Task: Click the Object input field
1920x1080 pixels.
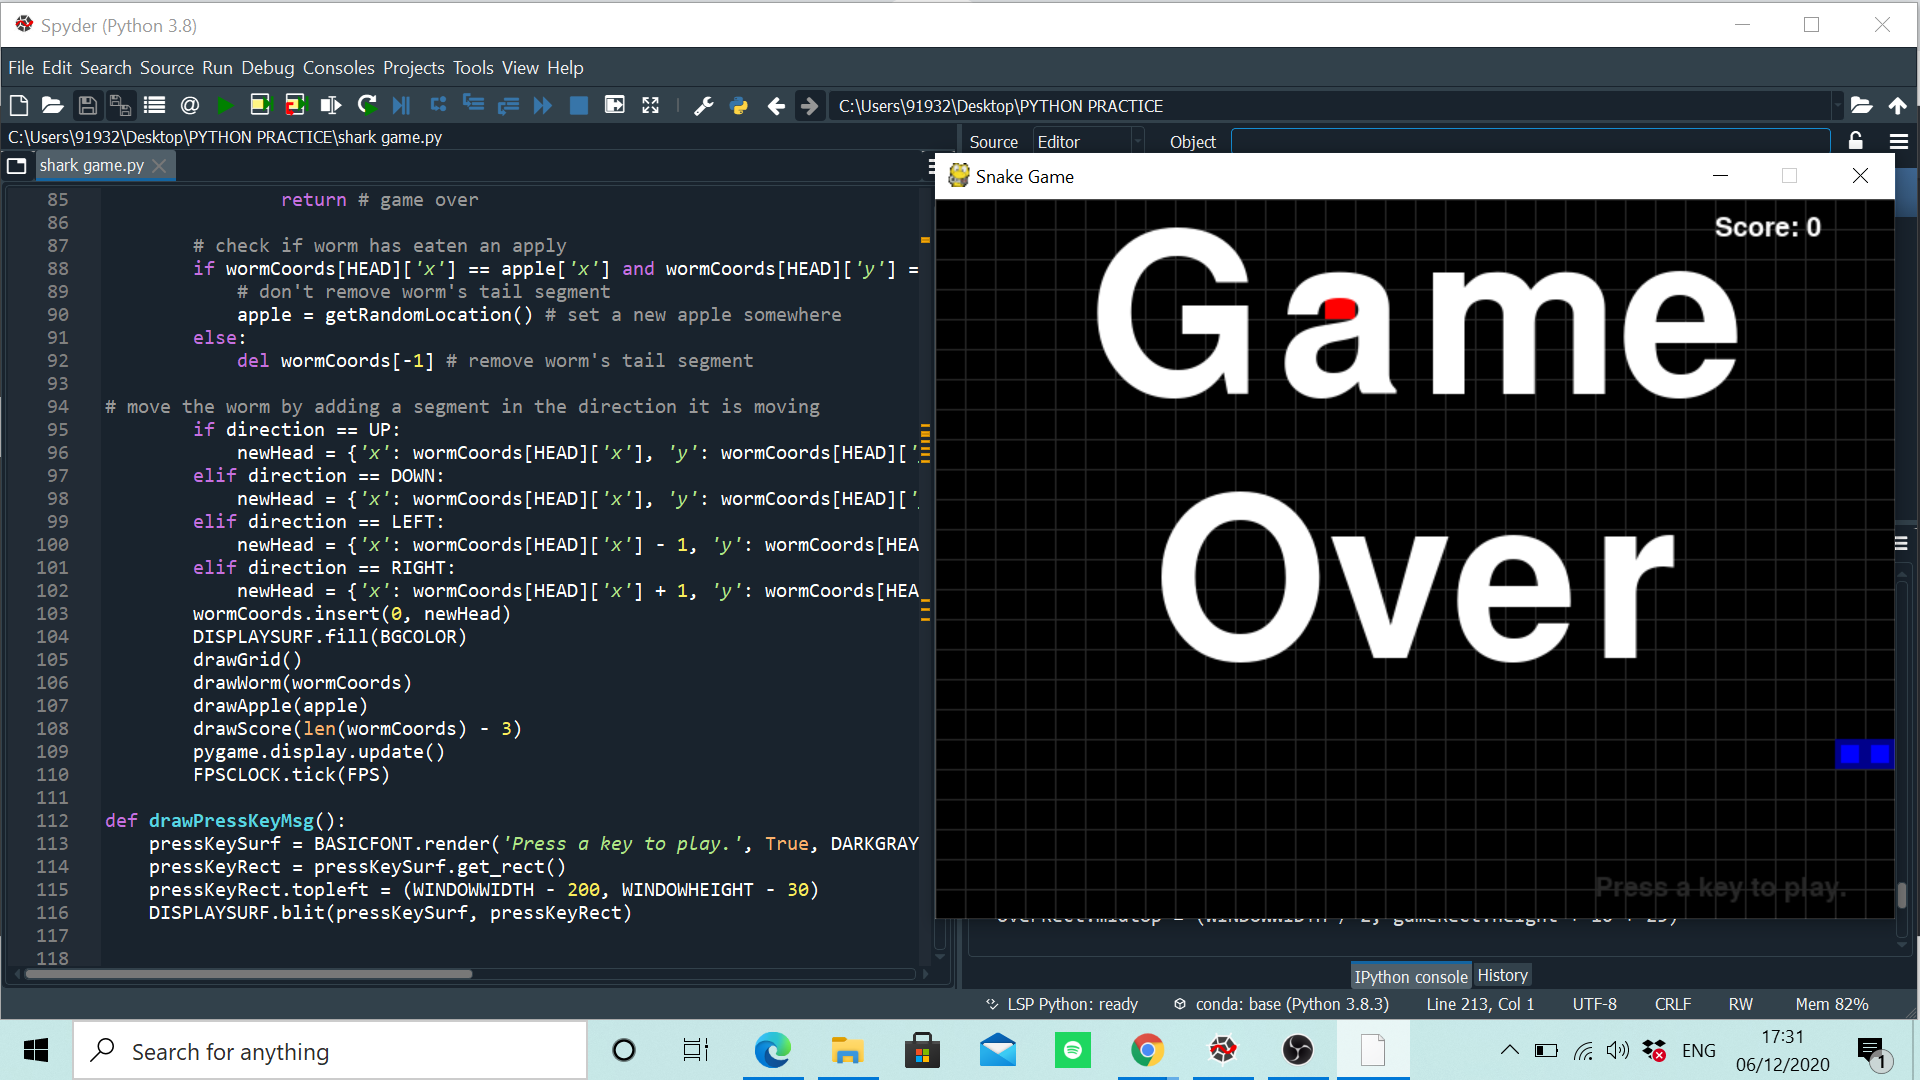Action: click(x=1530, y=142)
